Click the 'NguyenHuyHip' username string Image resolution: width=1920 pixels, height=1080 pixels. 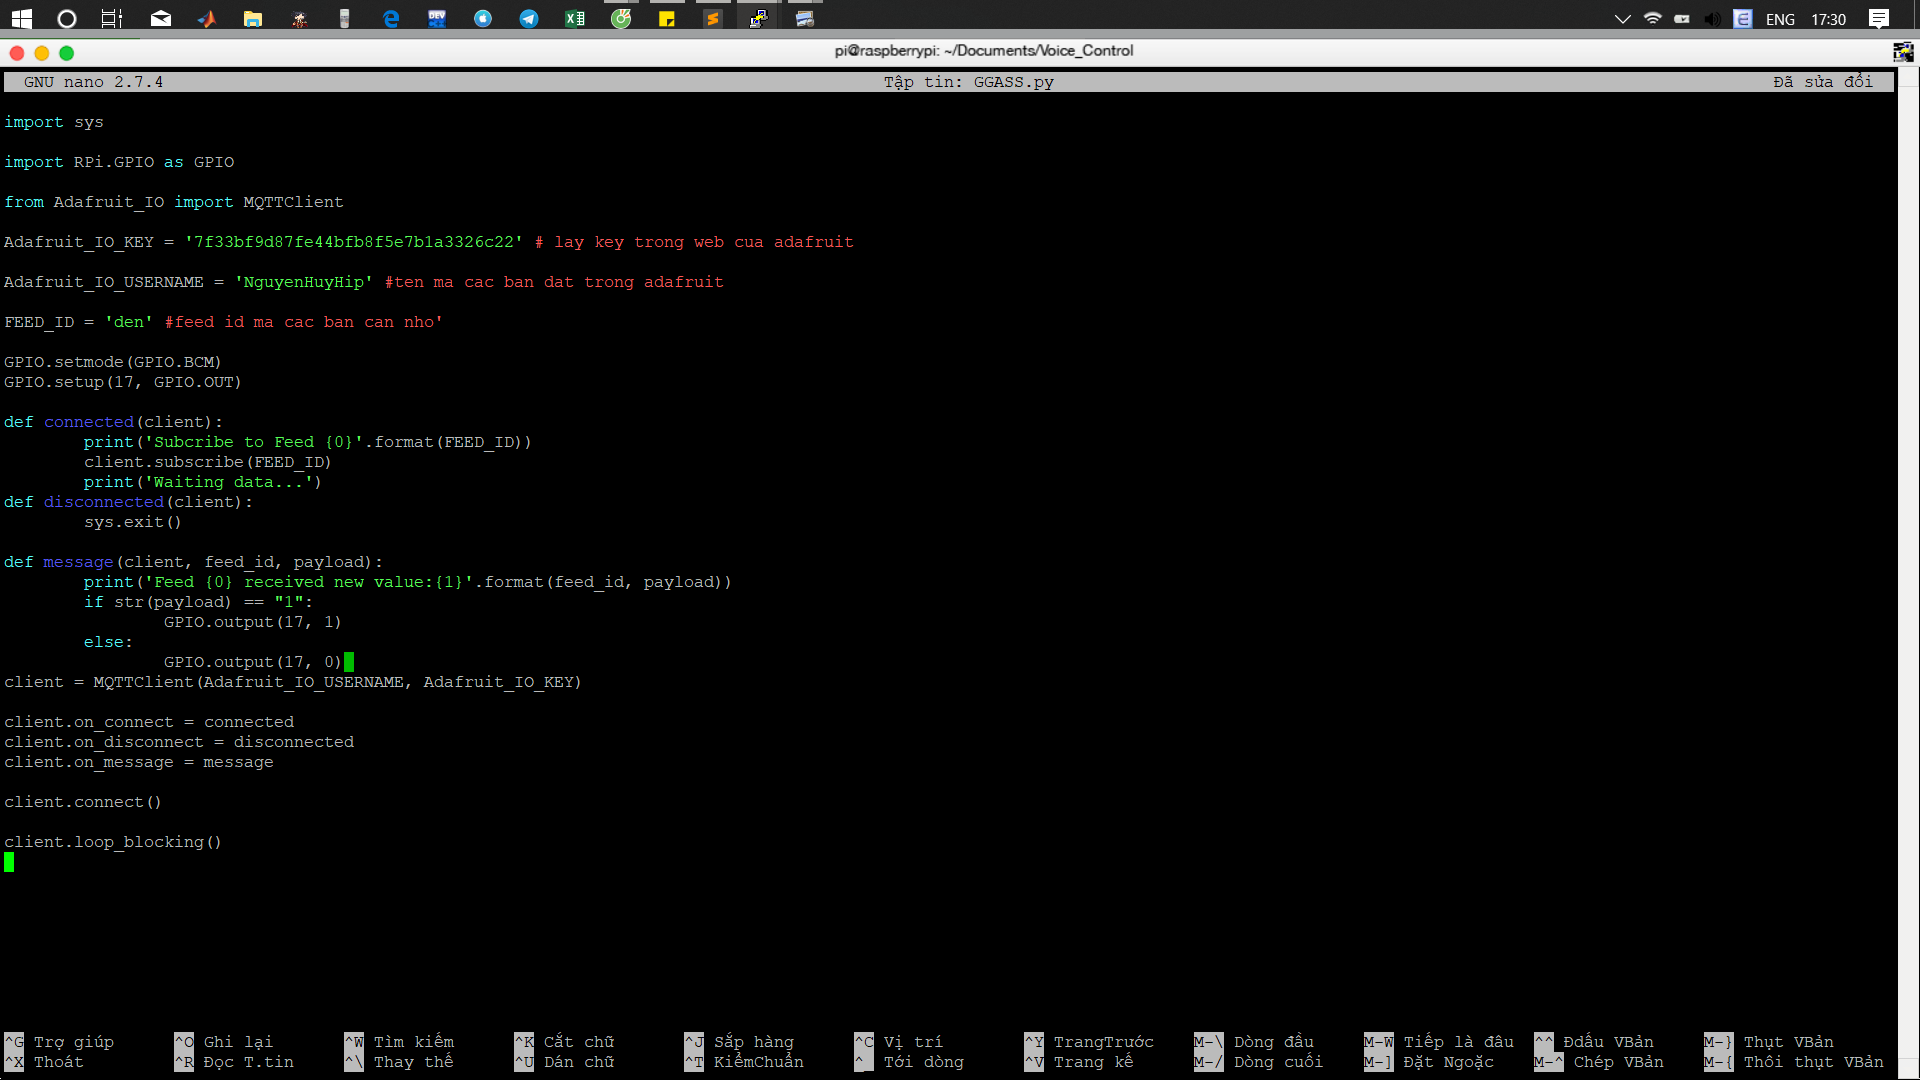tap(304, 282)
